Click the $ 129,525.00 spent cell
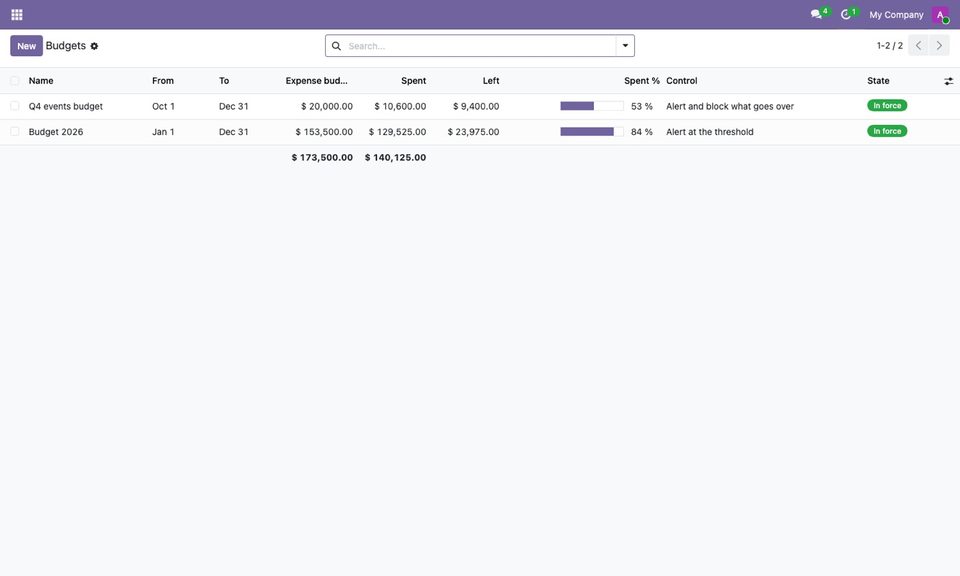Image resolution: width=960 pixels, height=576 pixels. pos(397,132)
